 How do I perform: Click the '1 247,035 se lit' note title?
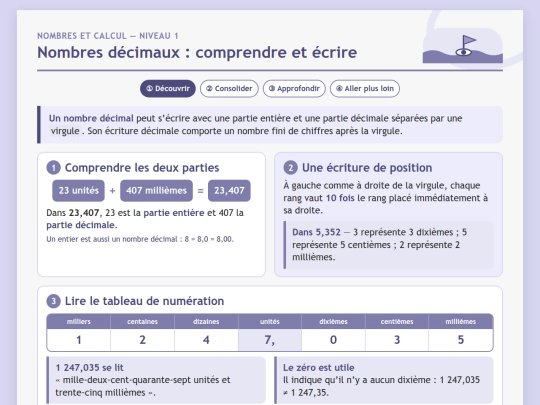(90, 367)
